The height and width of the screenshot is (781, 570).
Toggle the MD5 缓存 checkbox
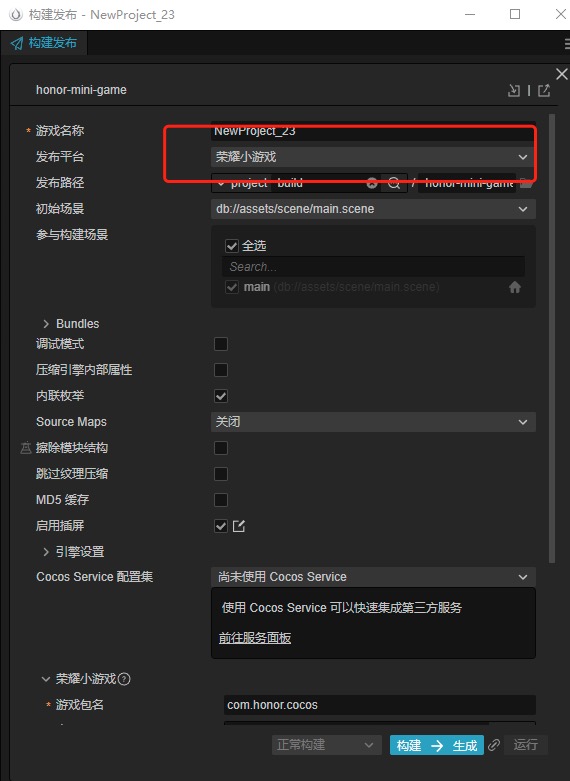pyautogui.click(x=221, y=500)
